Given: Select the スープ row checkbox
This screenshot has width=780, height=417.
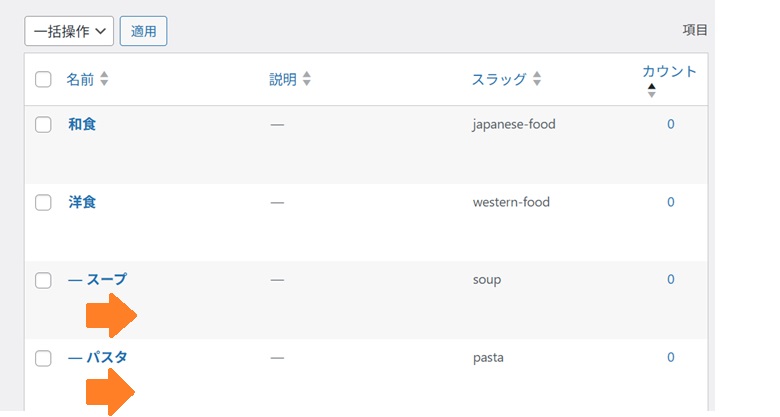Looking at the screenshot, I should (x=43, y=280).
